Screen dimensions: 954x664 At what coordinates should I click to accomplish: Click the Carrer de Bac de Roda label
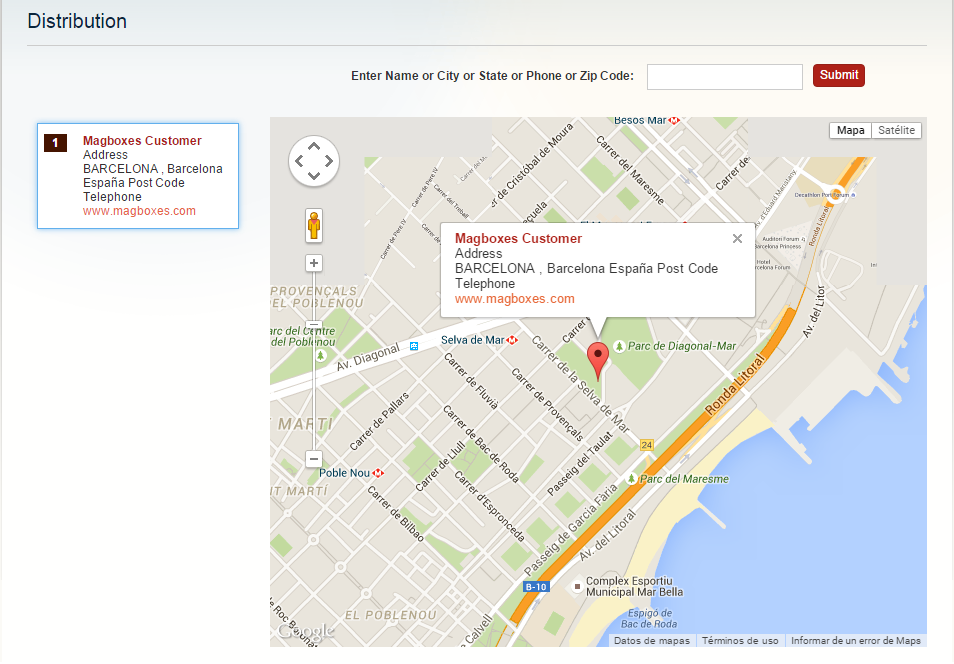pyautogui.click(x=481, y=444)
